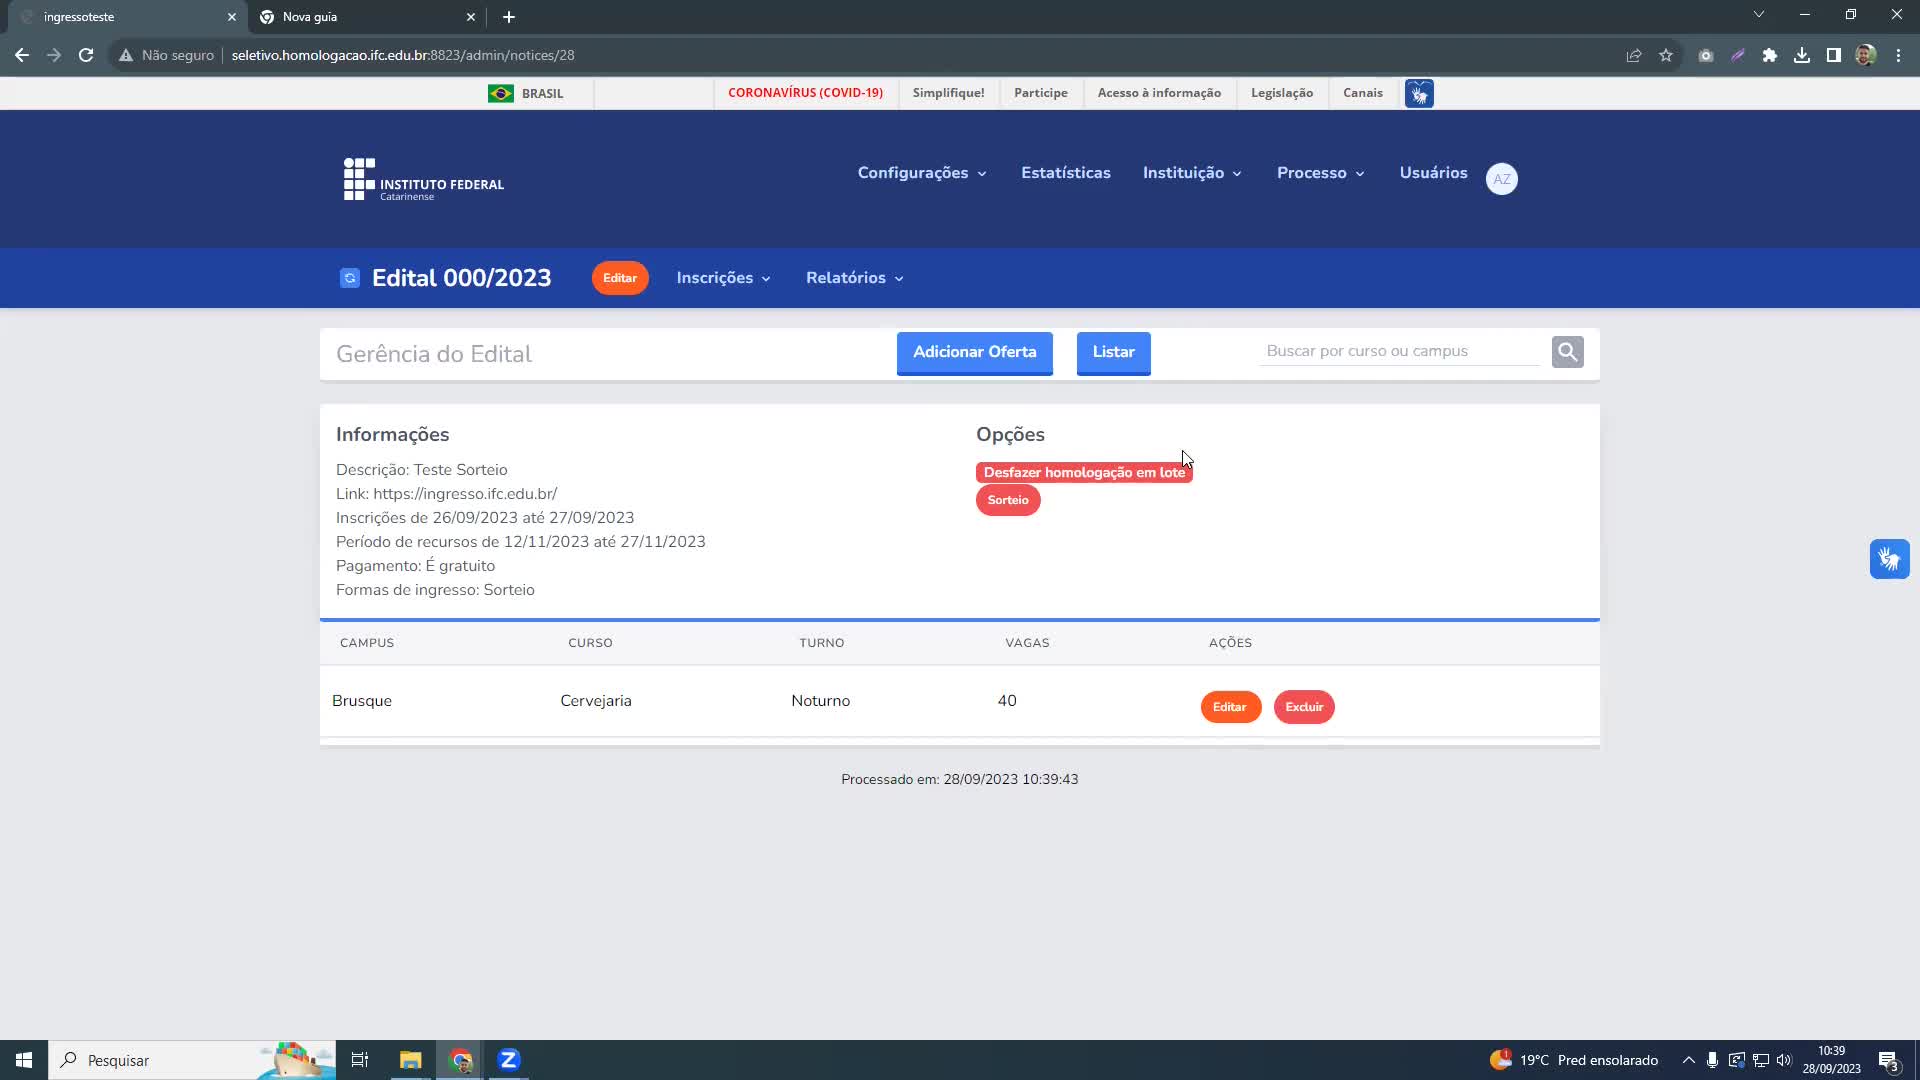The height and width of the screenshot is (1080, 1920).
Task: Click the Adicionar Oferta button
Action: (x=974, y=353)
